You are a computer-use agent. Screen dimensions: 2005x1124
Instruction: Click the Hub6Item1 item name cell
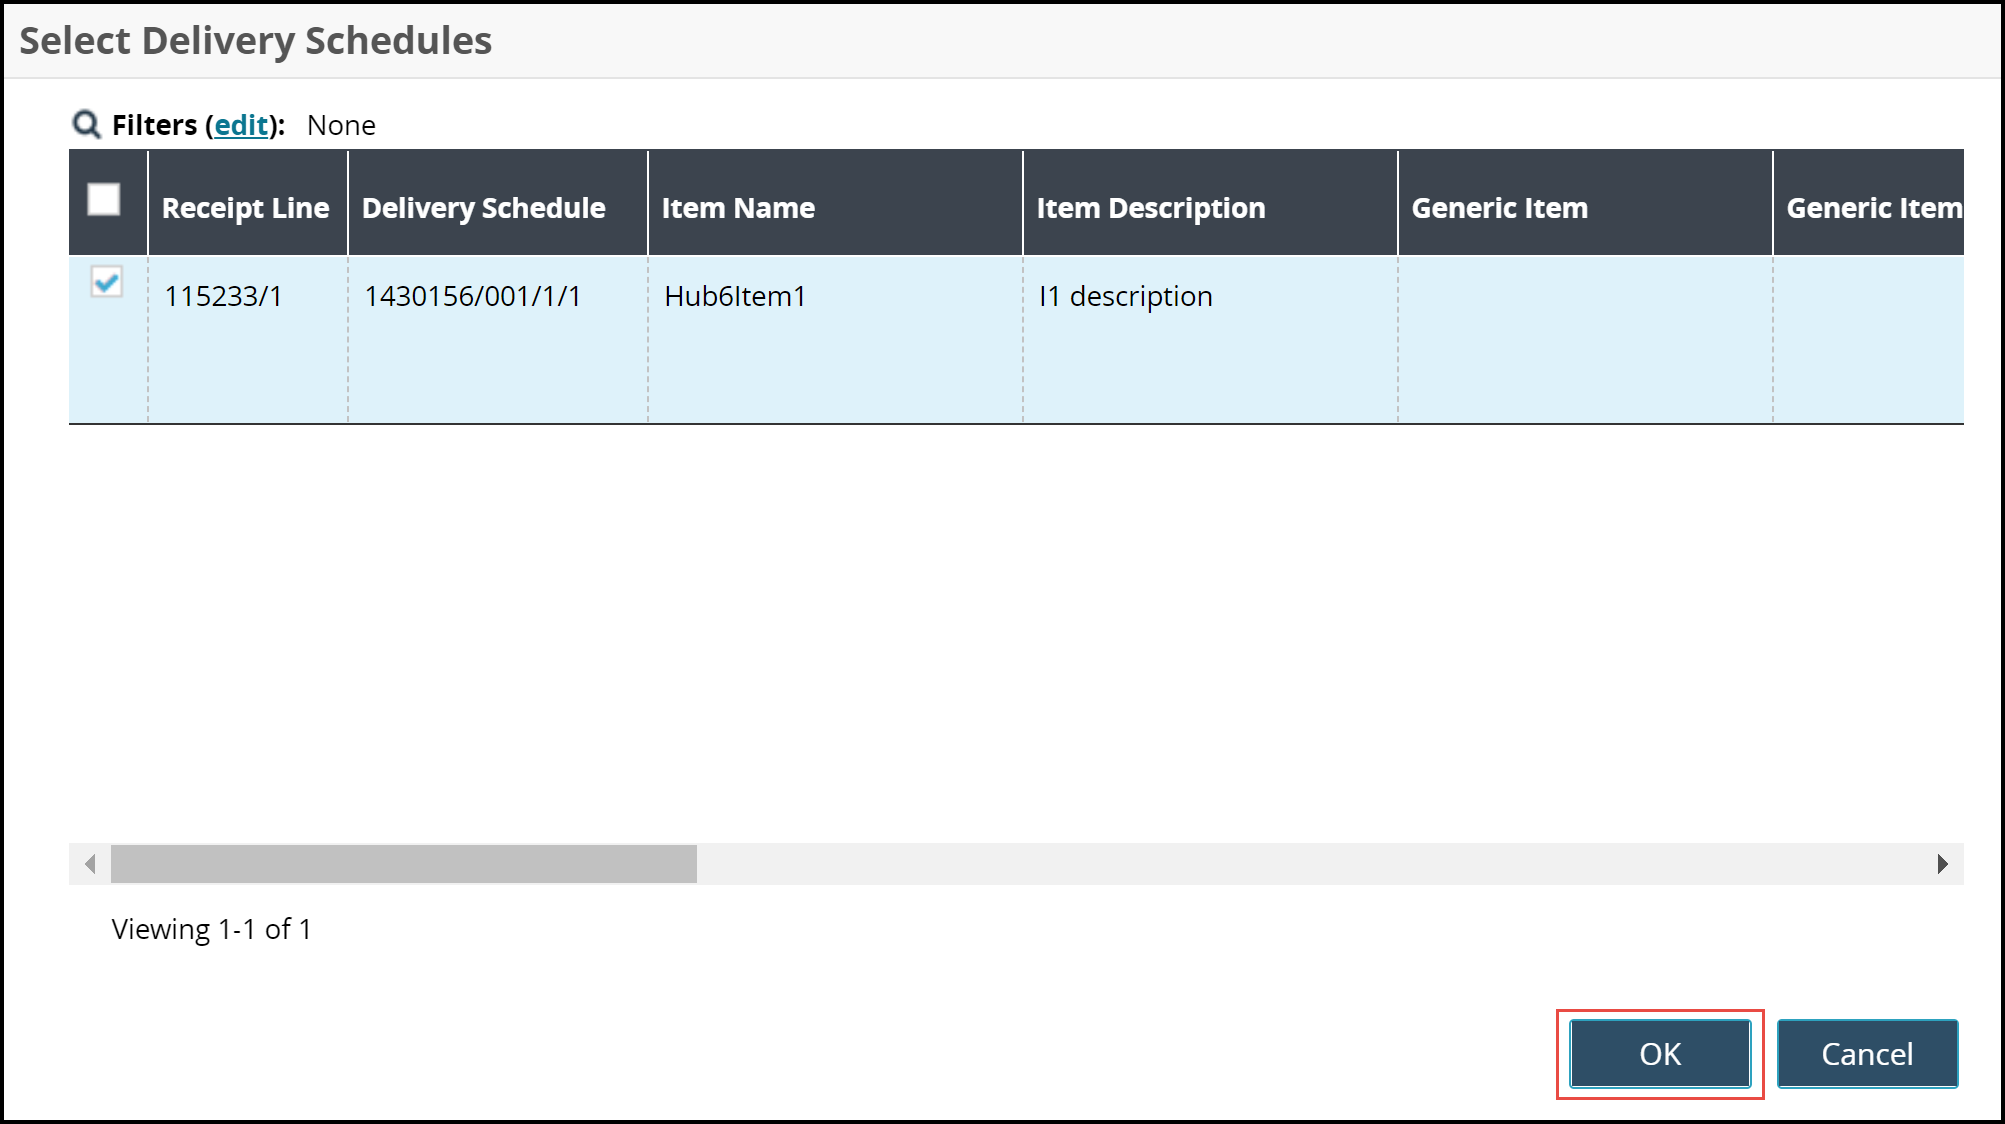735,297
